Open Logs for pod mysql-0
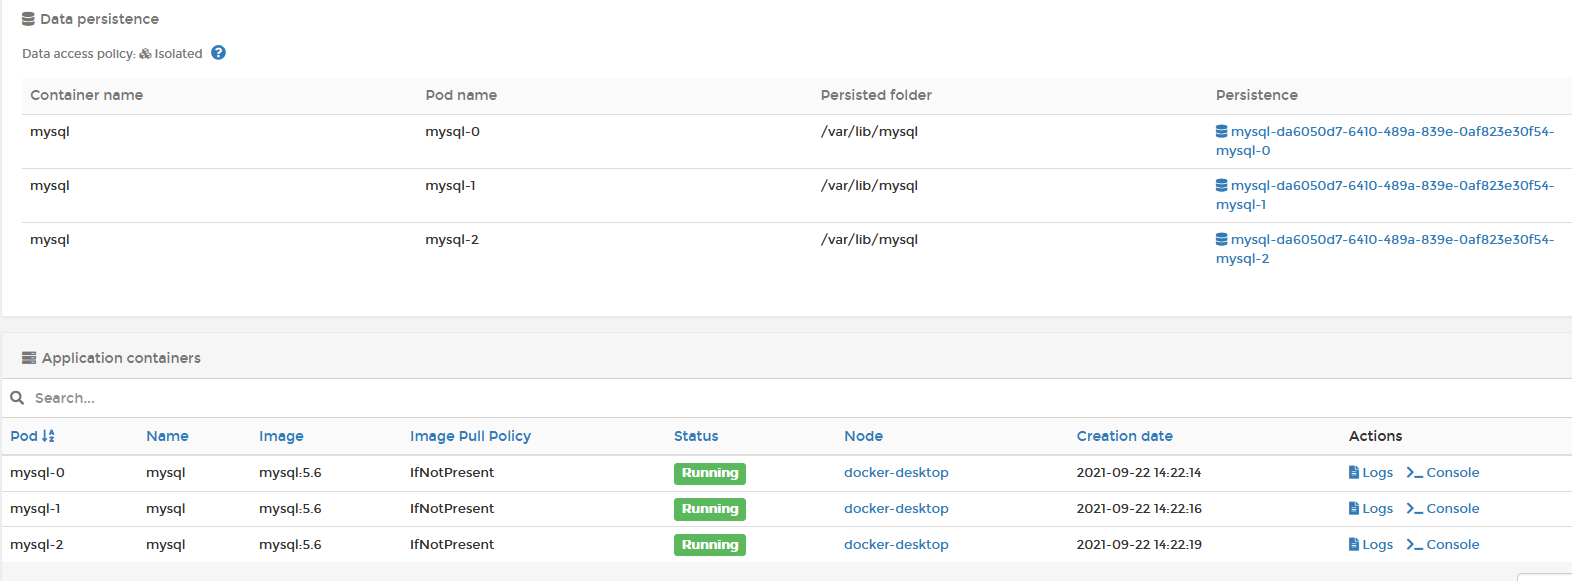Screen dimensions: 1572x581 1370,473
